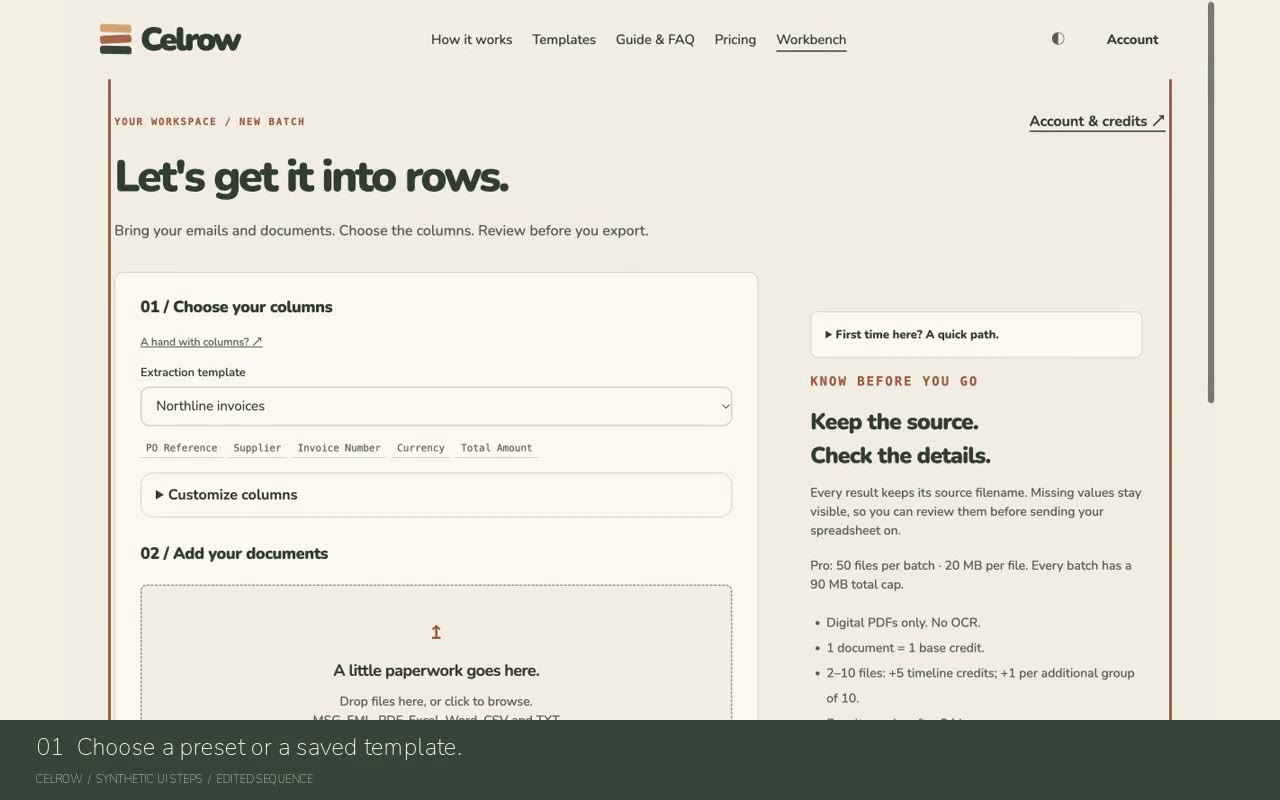Click the 'KNOW BEFORE YOU GO' label

[894, 381]
